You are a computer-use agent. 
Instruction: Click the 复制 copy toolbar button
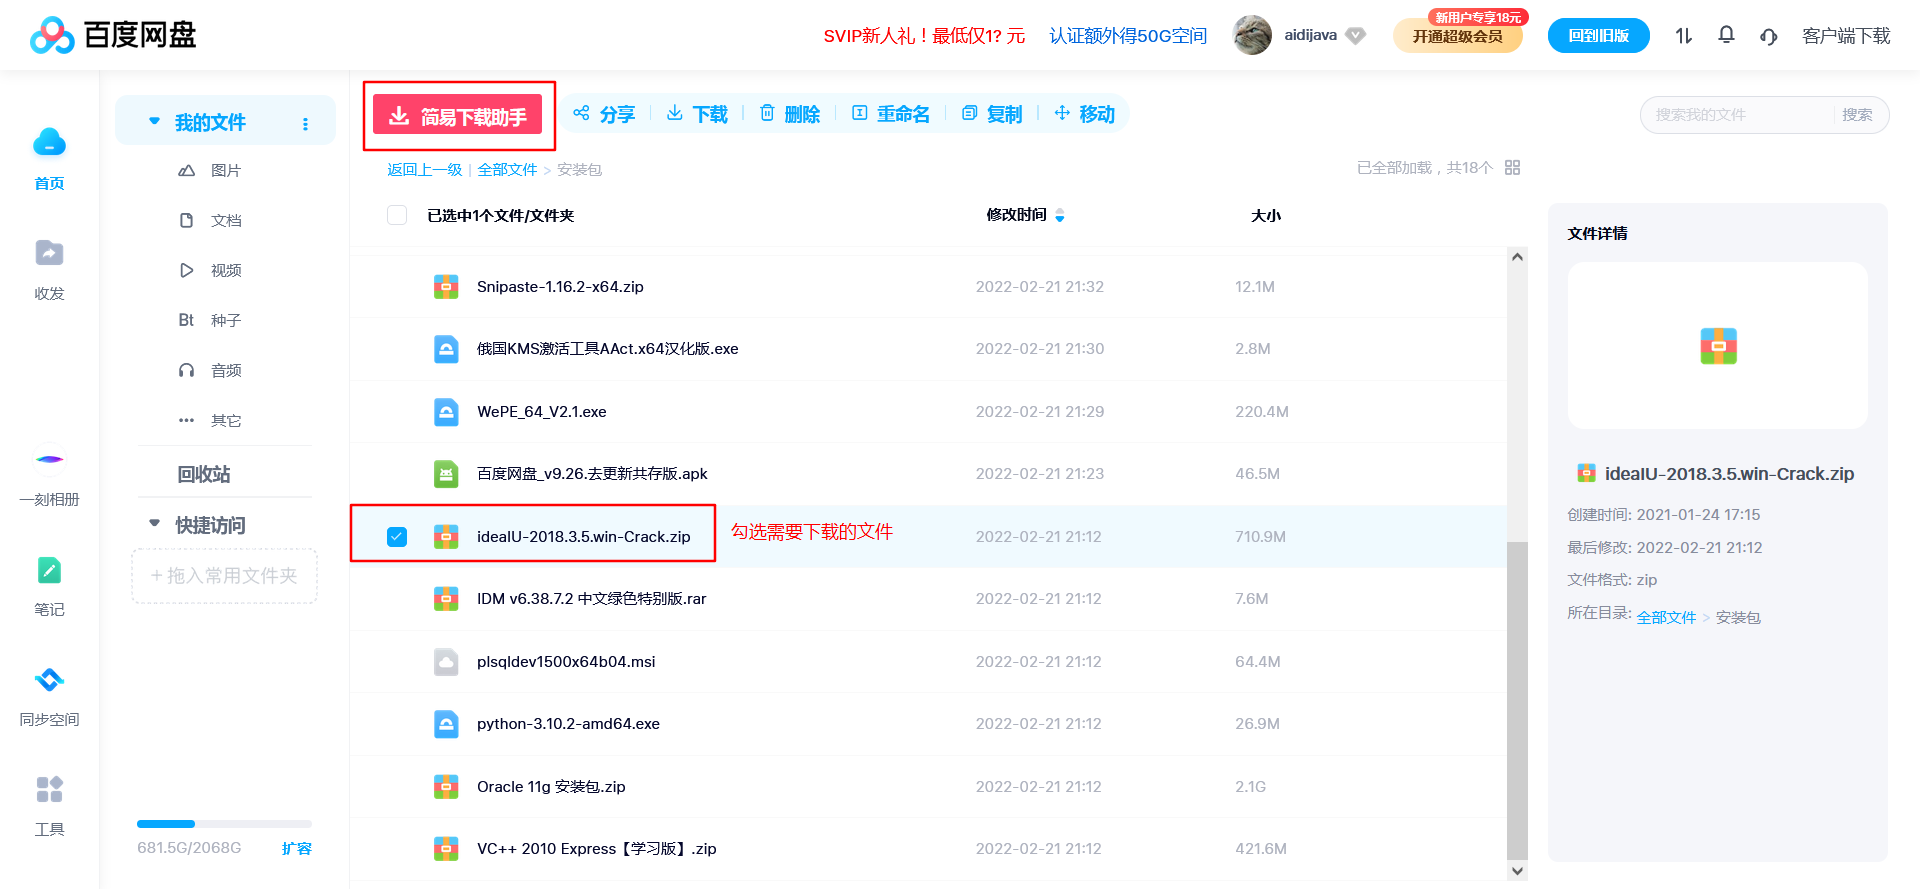(x=992, y=114)
